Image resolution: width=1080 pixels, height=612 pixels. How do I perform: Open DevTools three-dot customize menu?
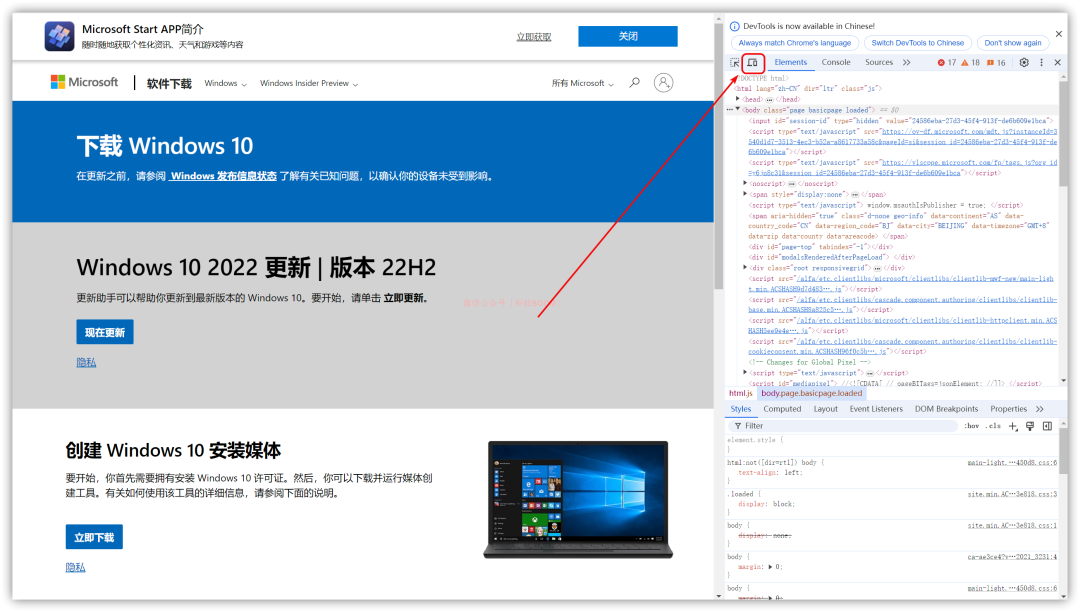click(x=1041, y=63)
